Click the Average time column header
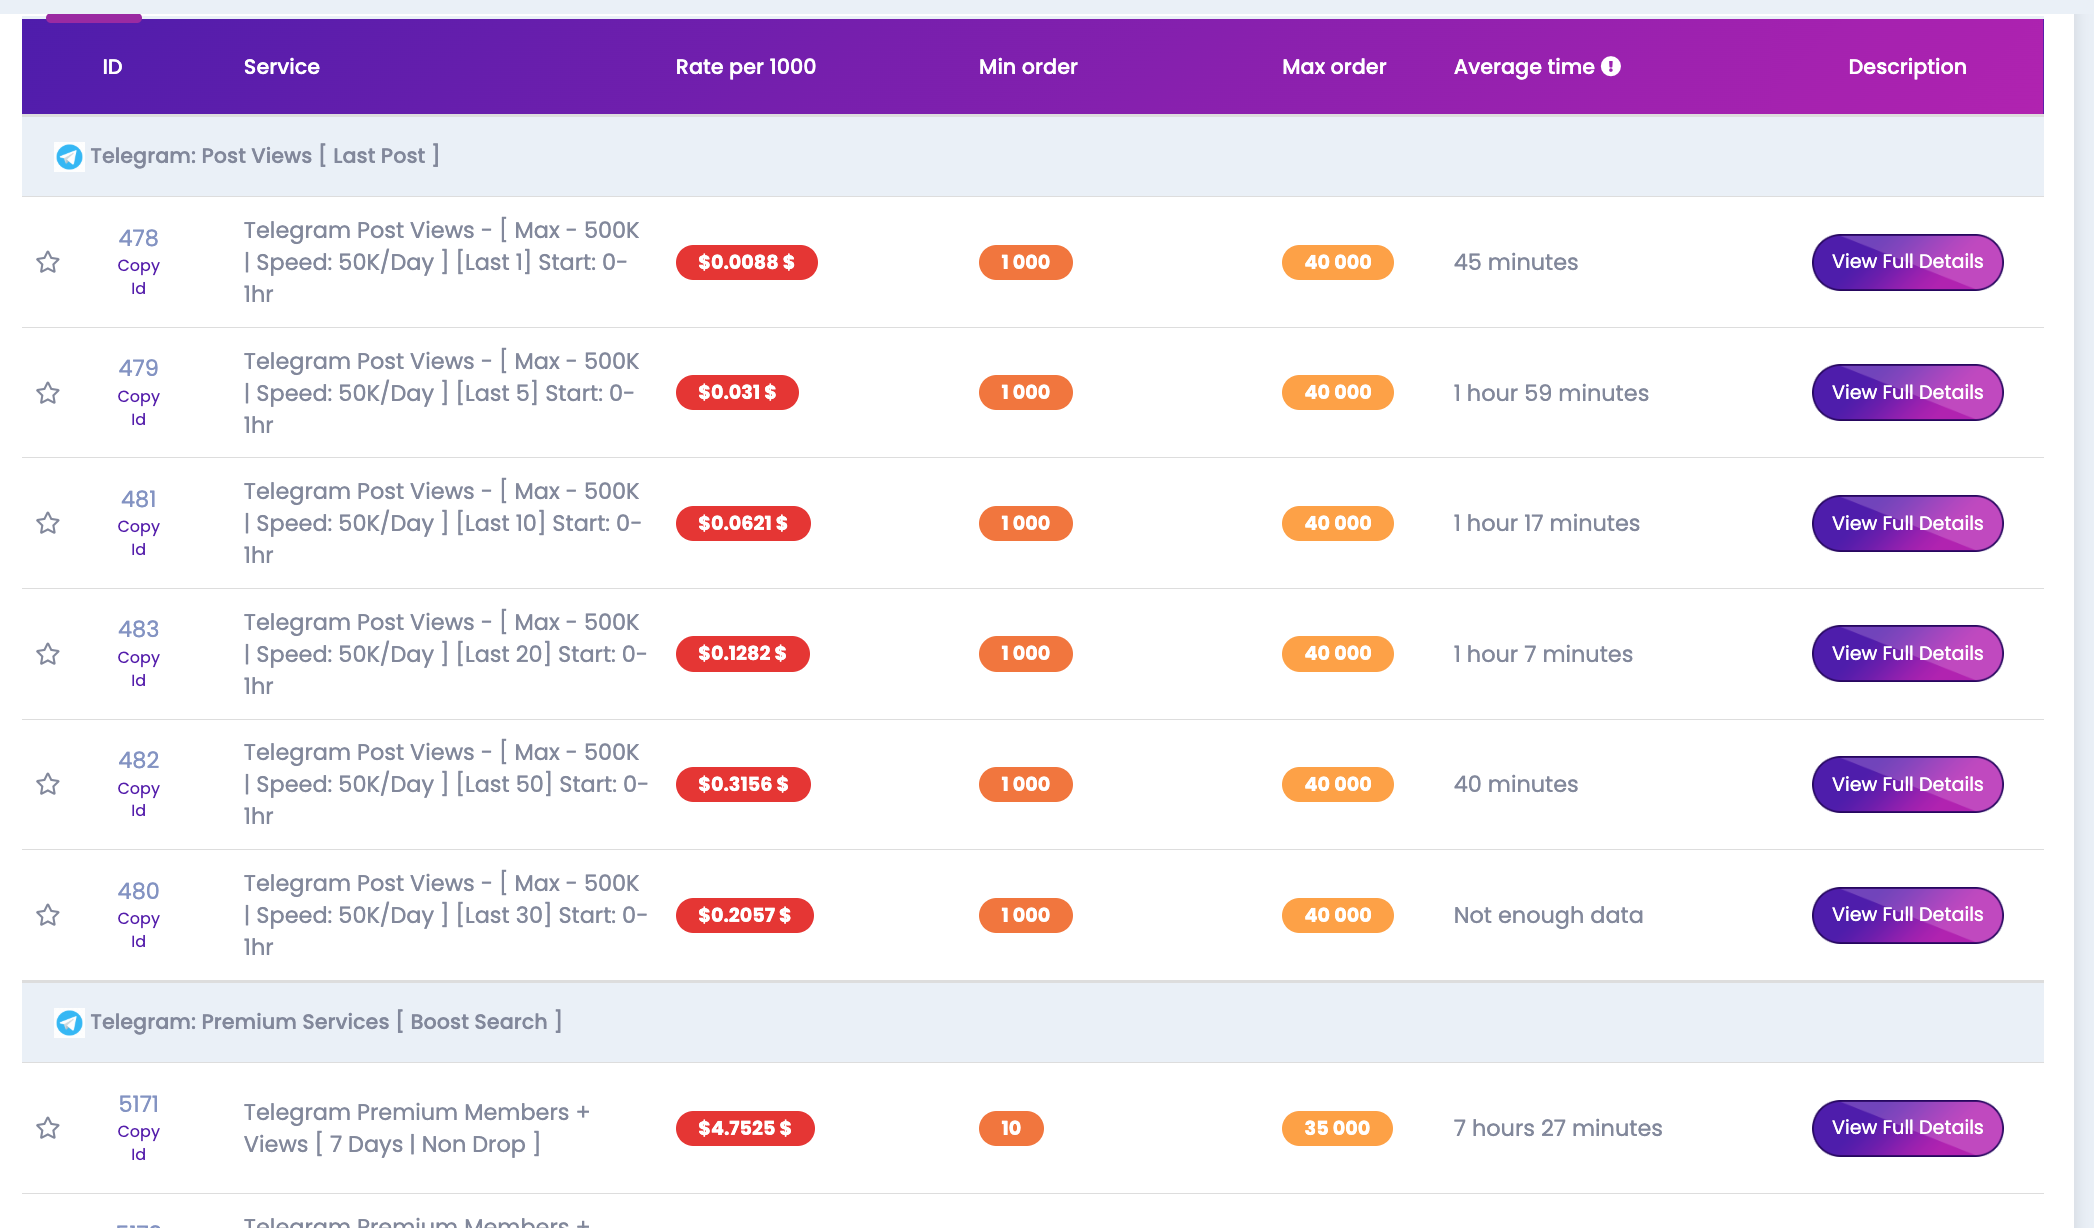 [x=1524, y=67]
